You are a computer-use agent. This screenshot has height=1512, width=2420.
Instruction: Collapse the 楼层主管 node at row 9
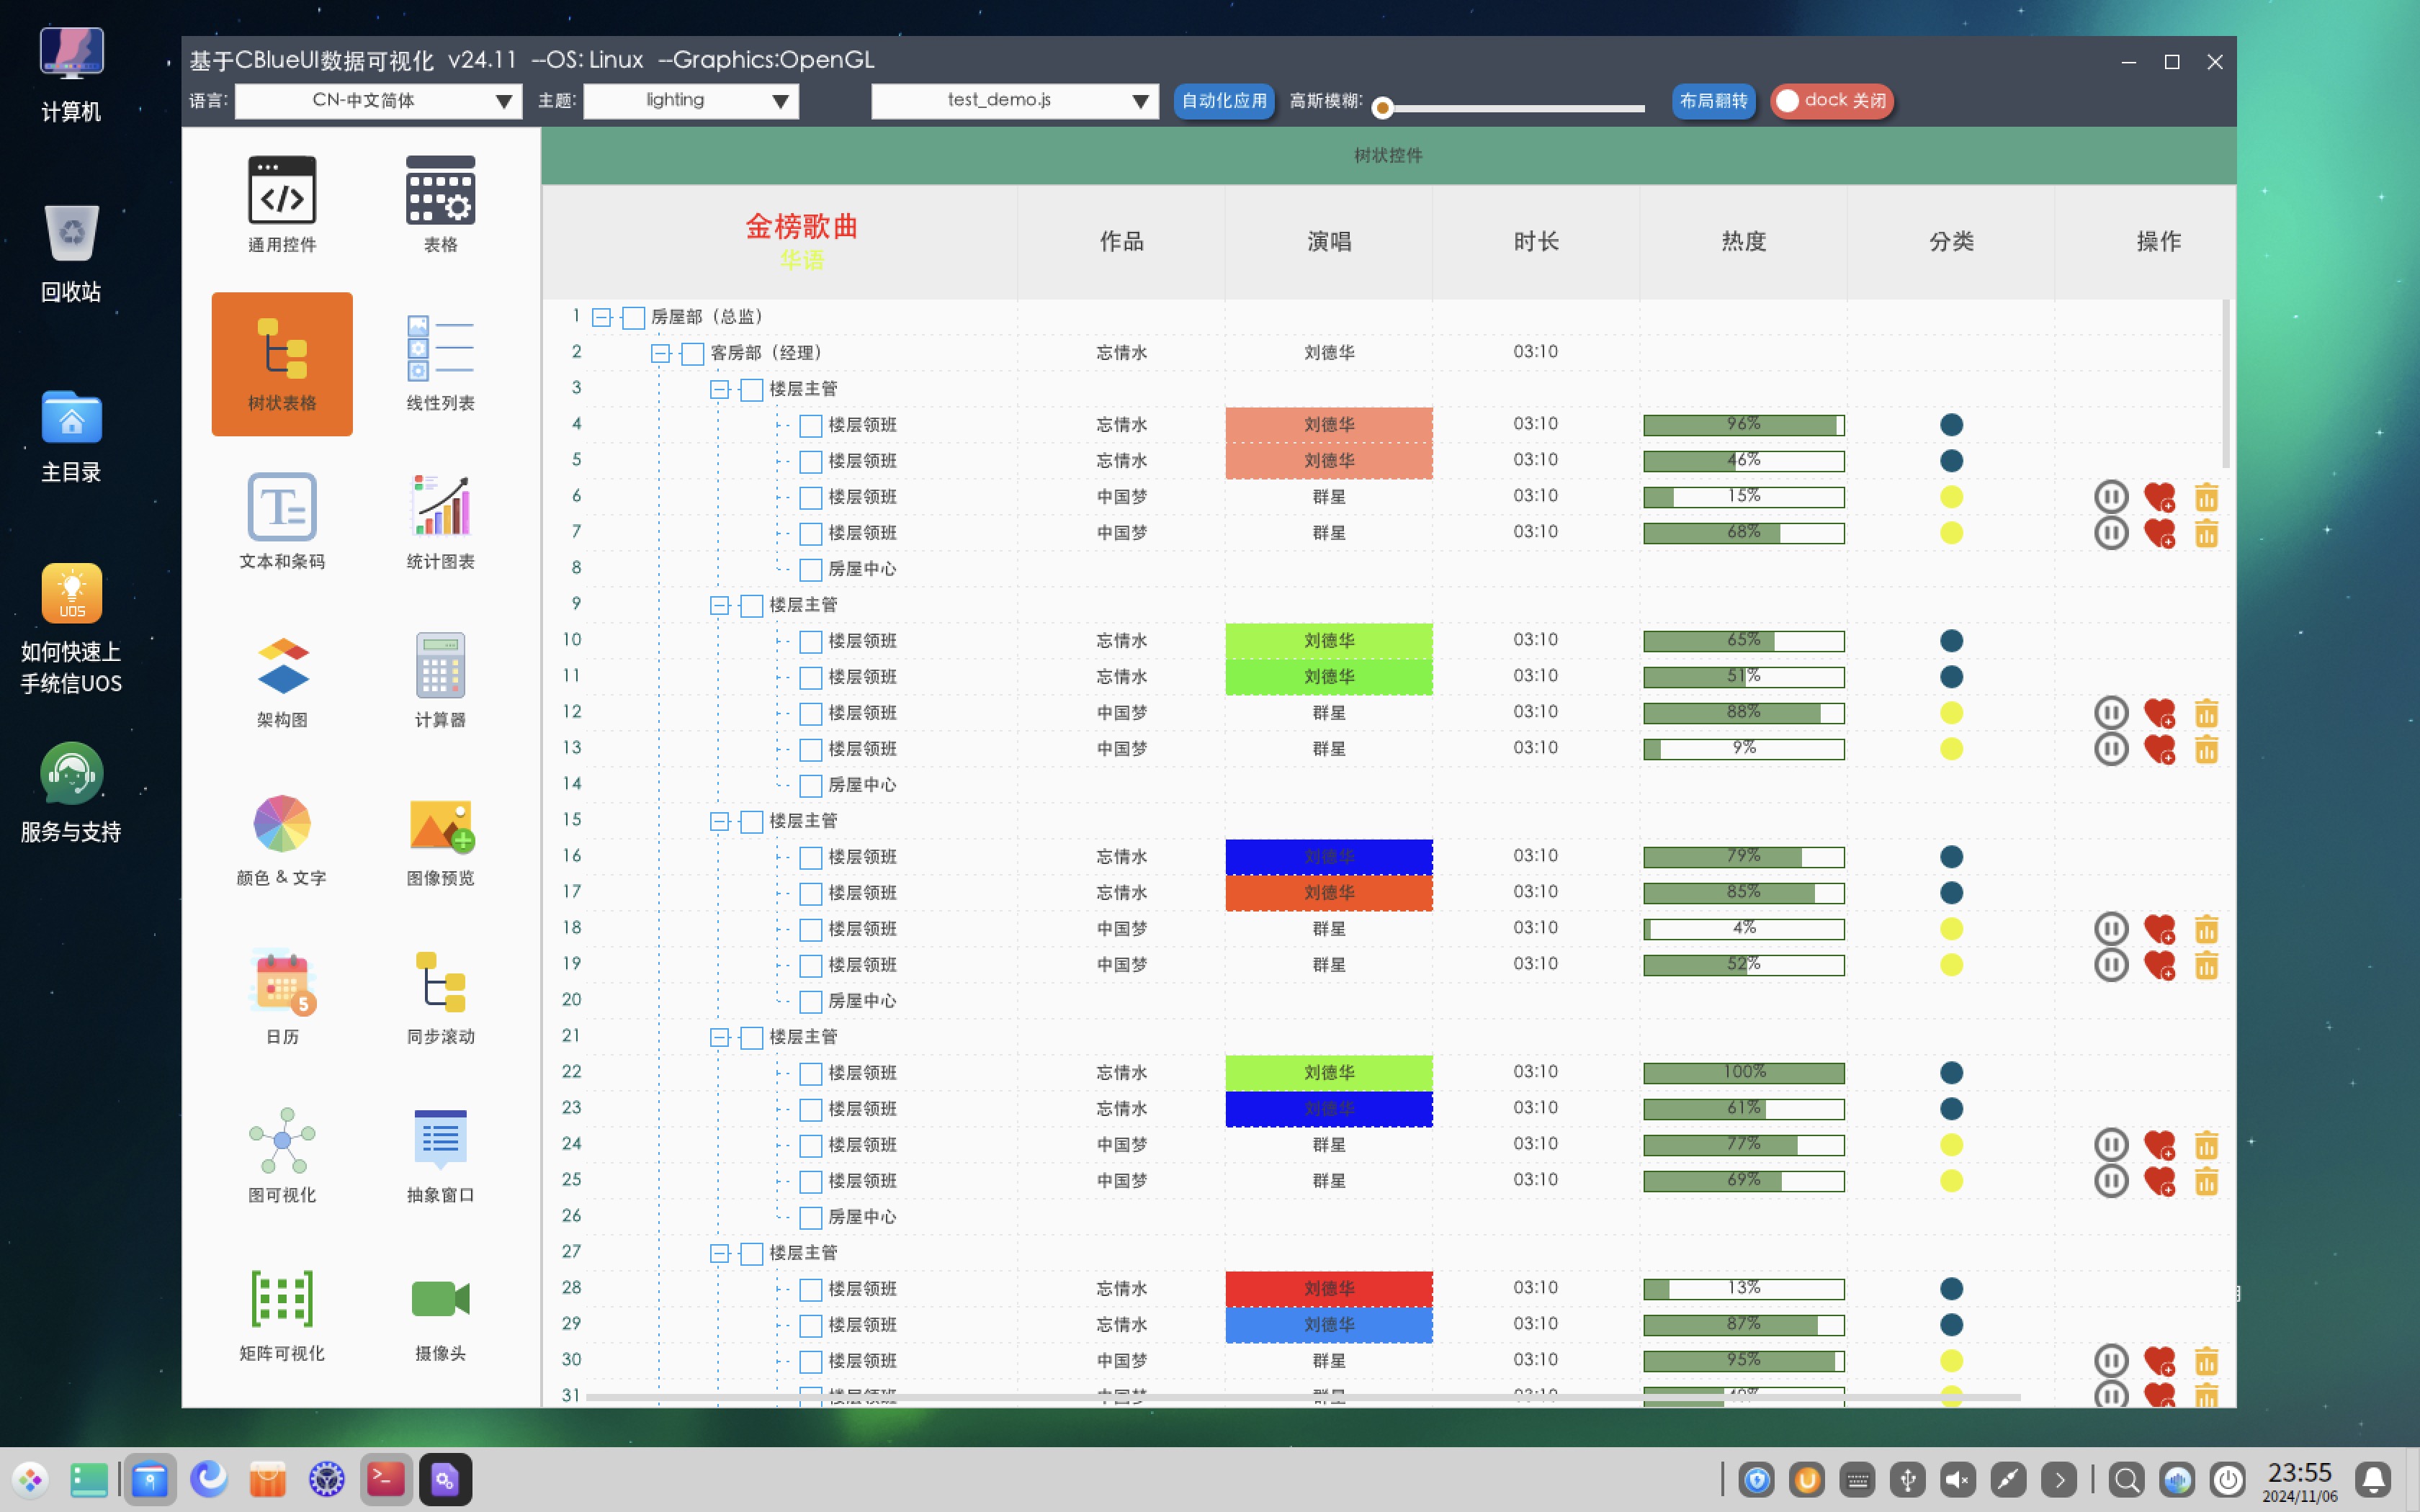[719, 605]
